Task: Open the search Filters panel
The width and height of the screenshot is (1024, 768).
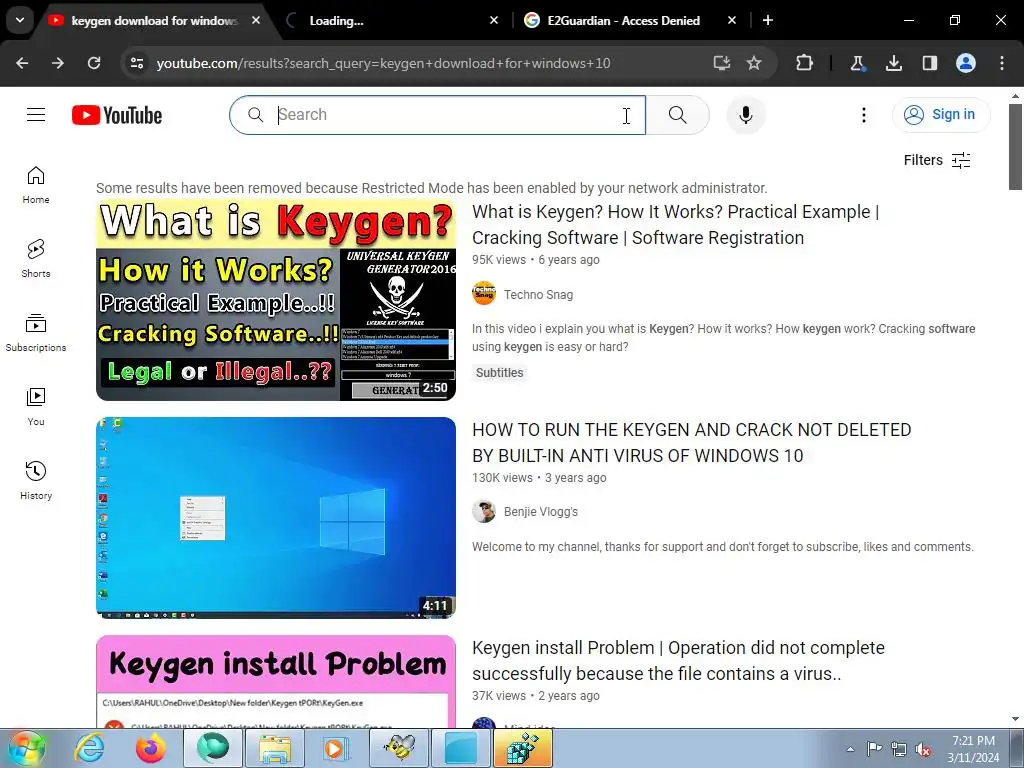Action: click(x=936, y=160)
